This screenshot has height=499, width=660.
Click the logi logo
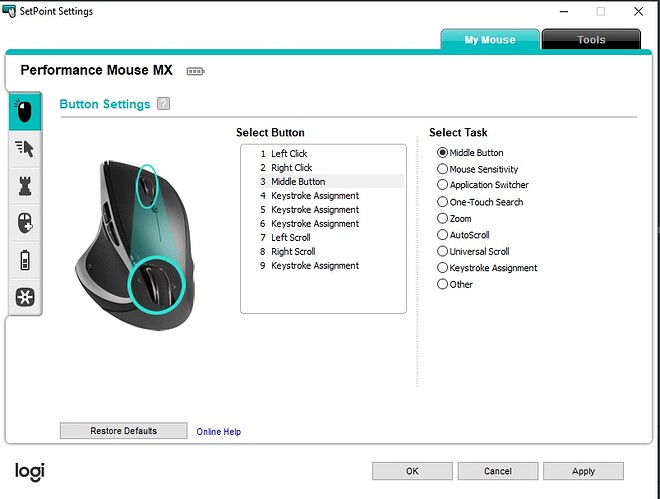(29, 471)
